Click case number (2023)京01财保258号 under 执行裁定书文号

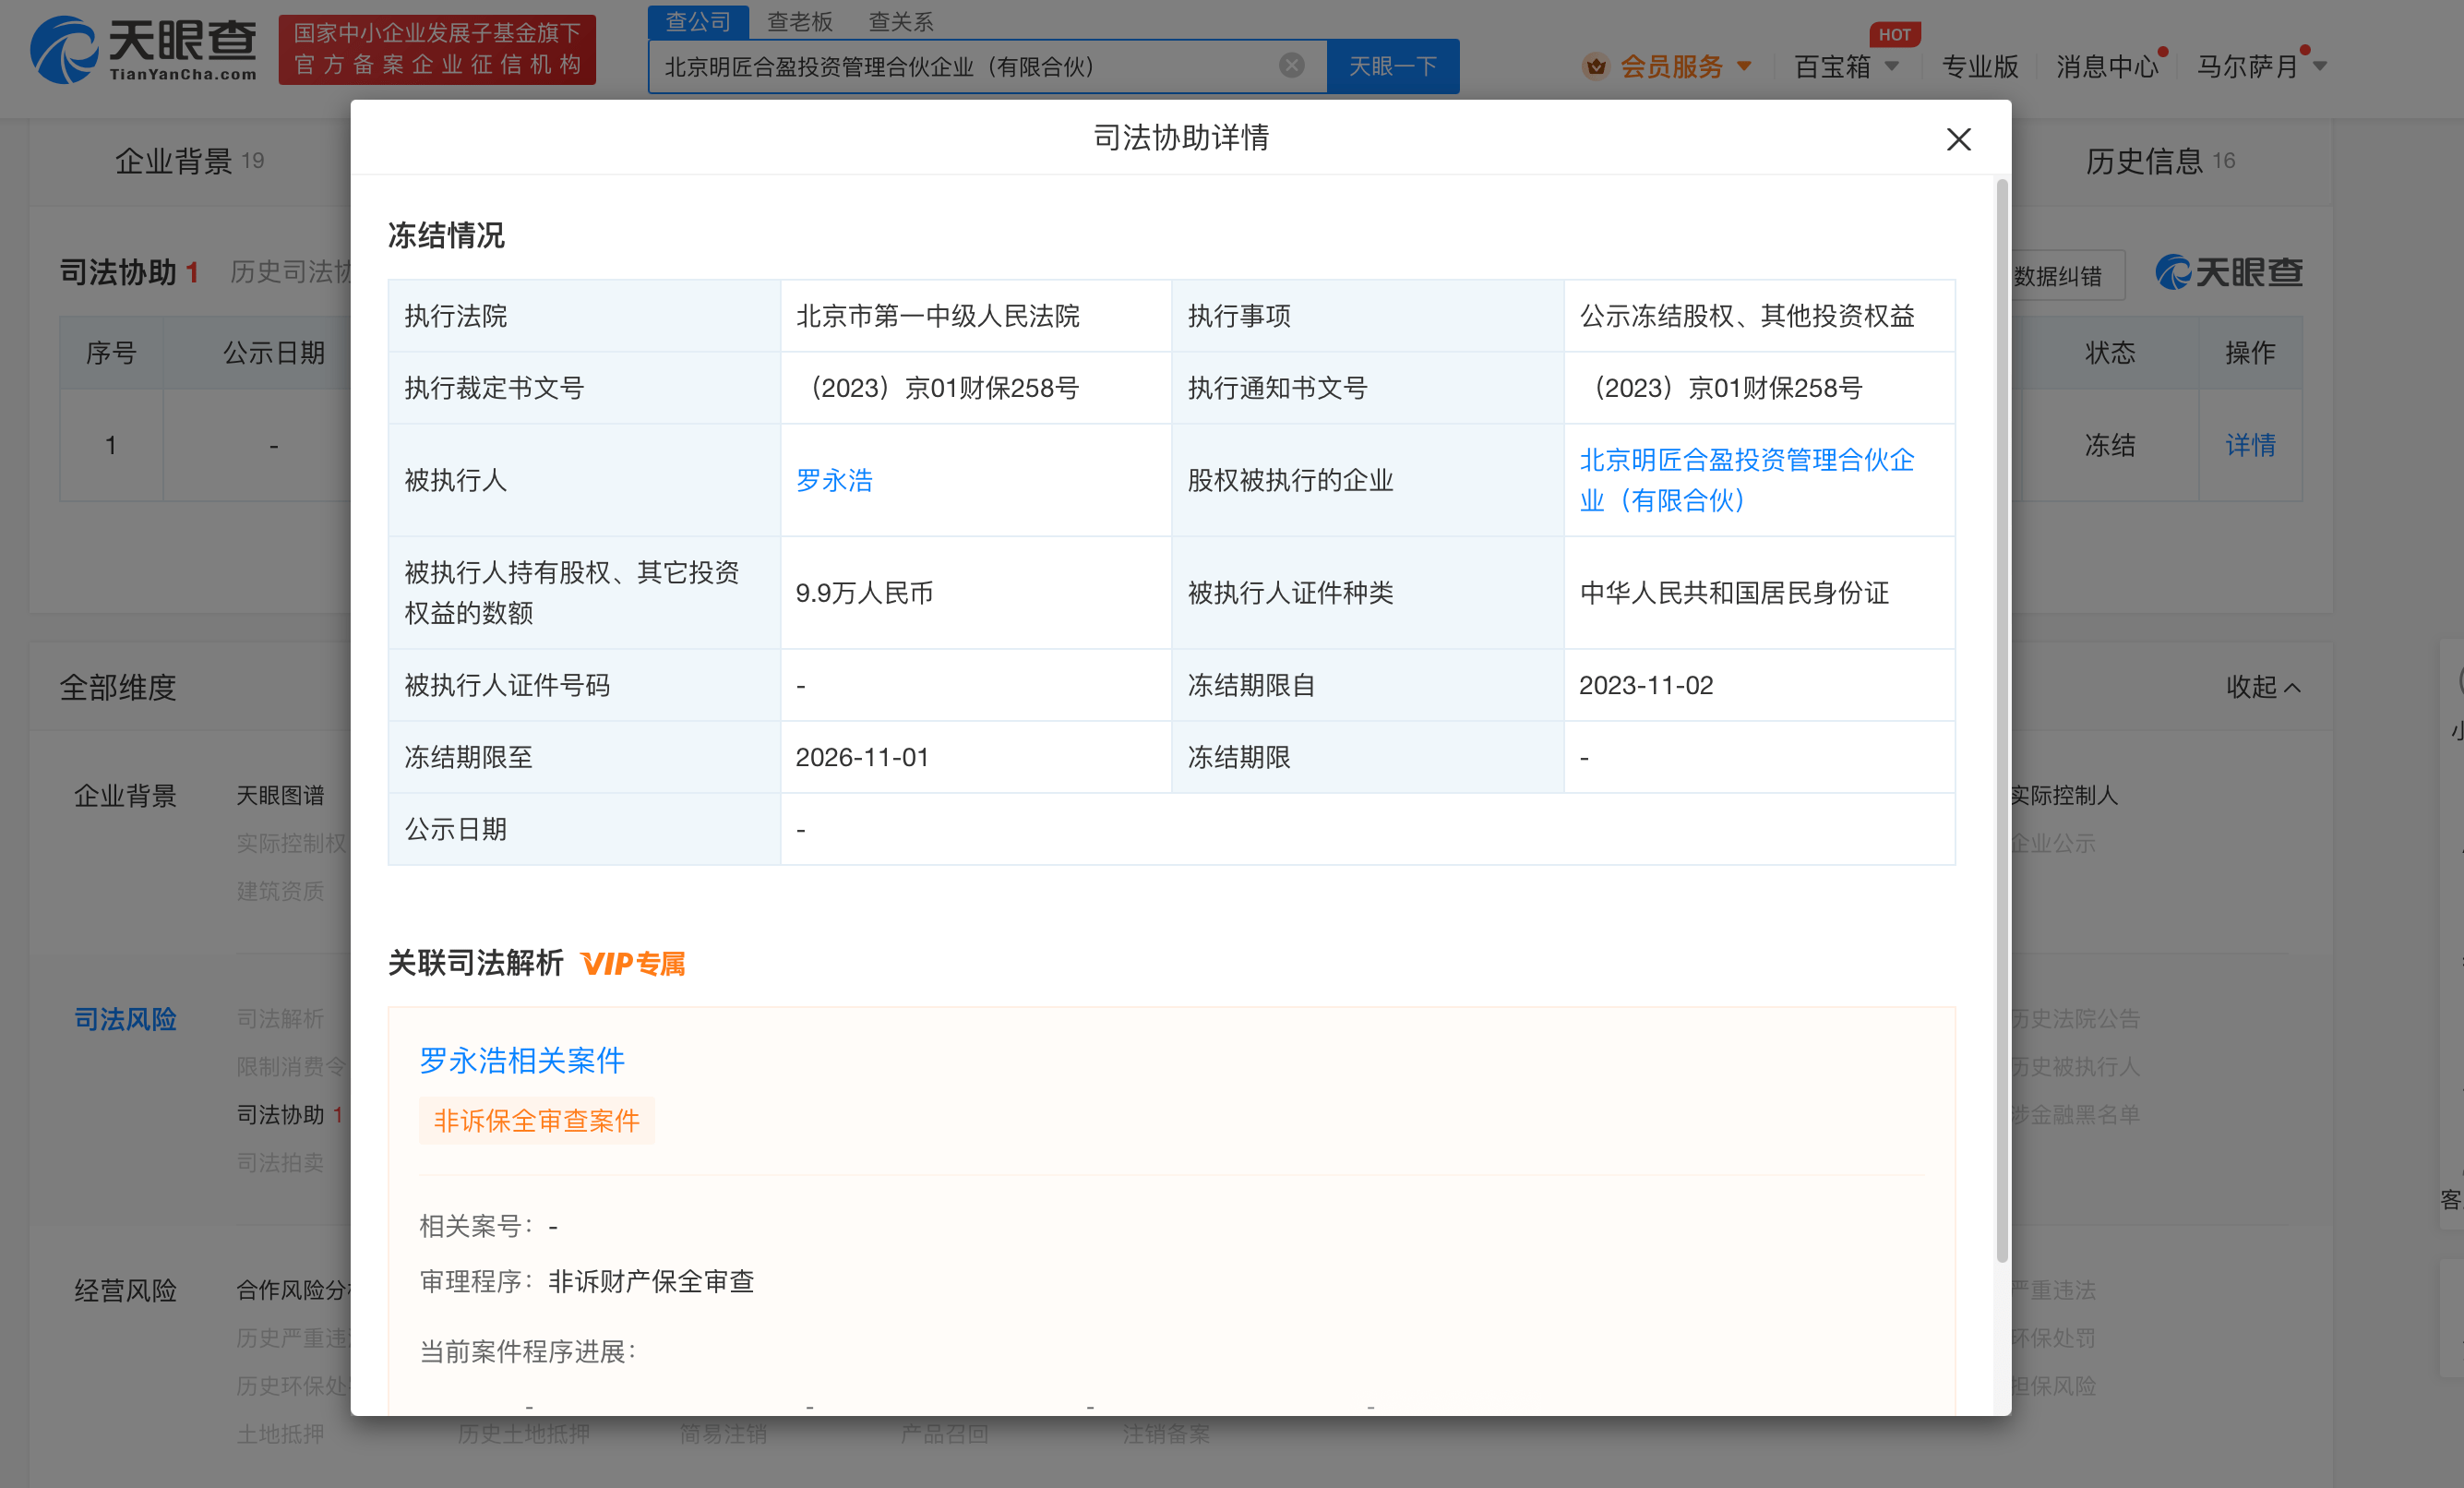pos(941,388)
